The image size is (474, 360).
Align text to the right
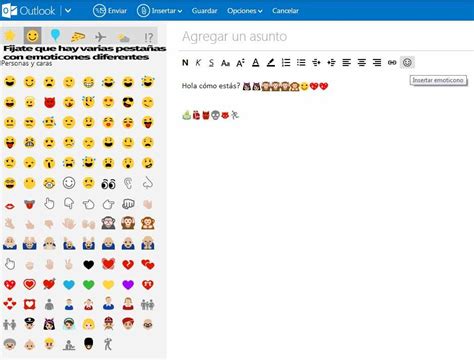click(377, 63)
